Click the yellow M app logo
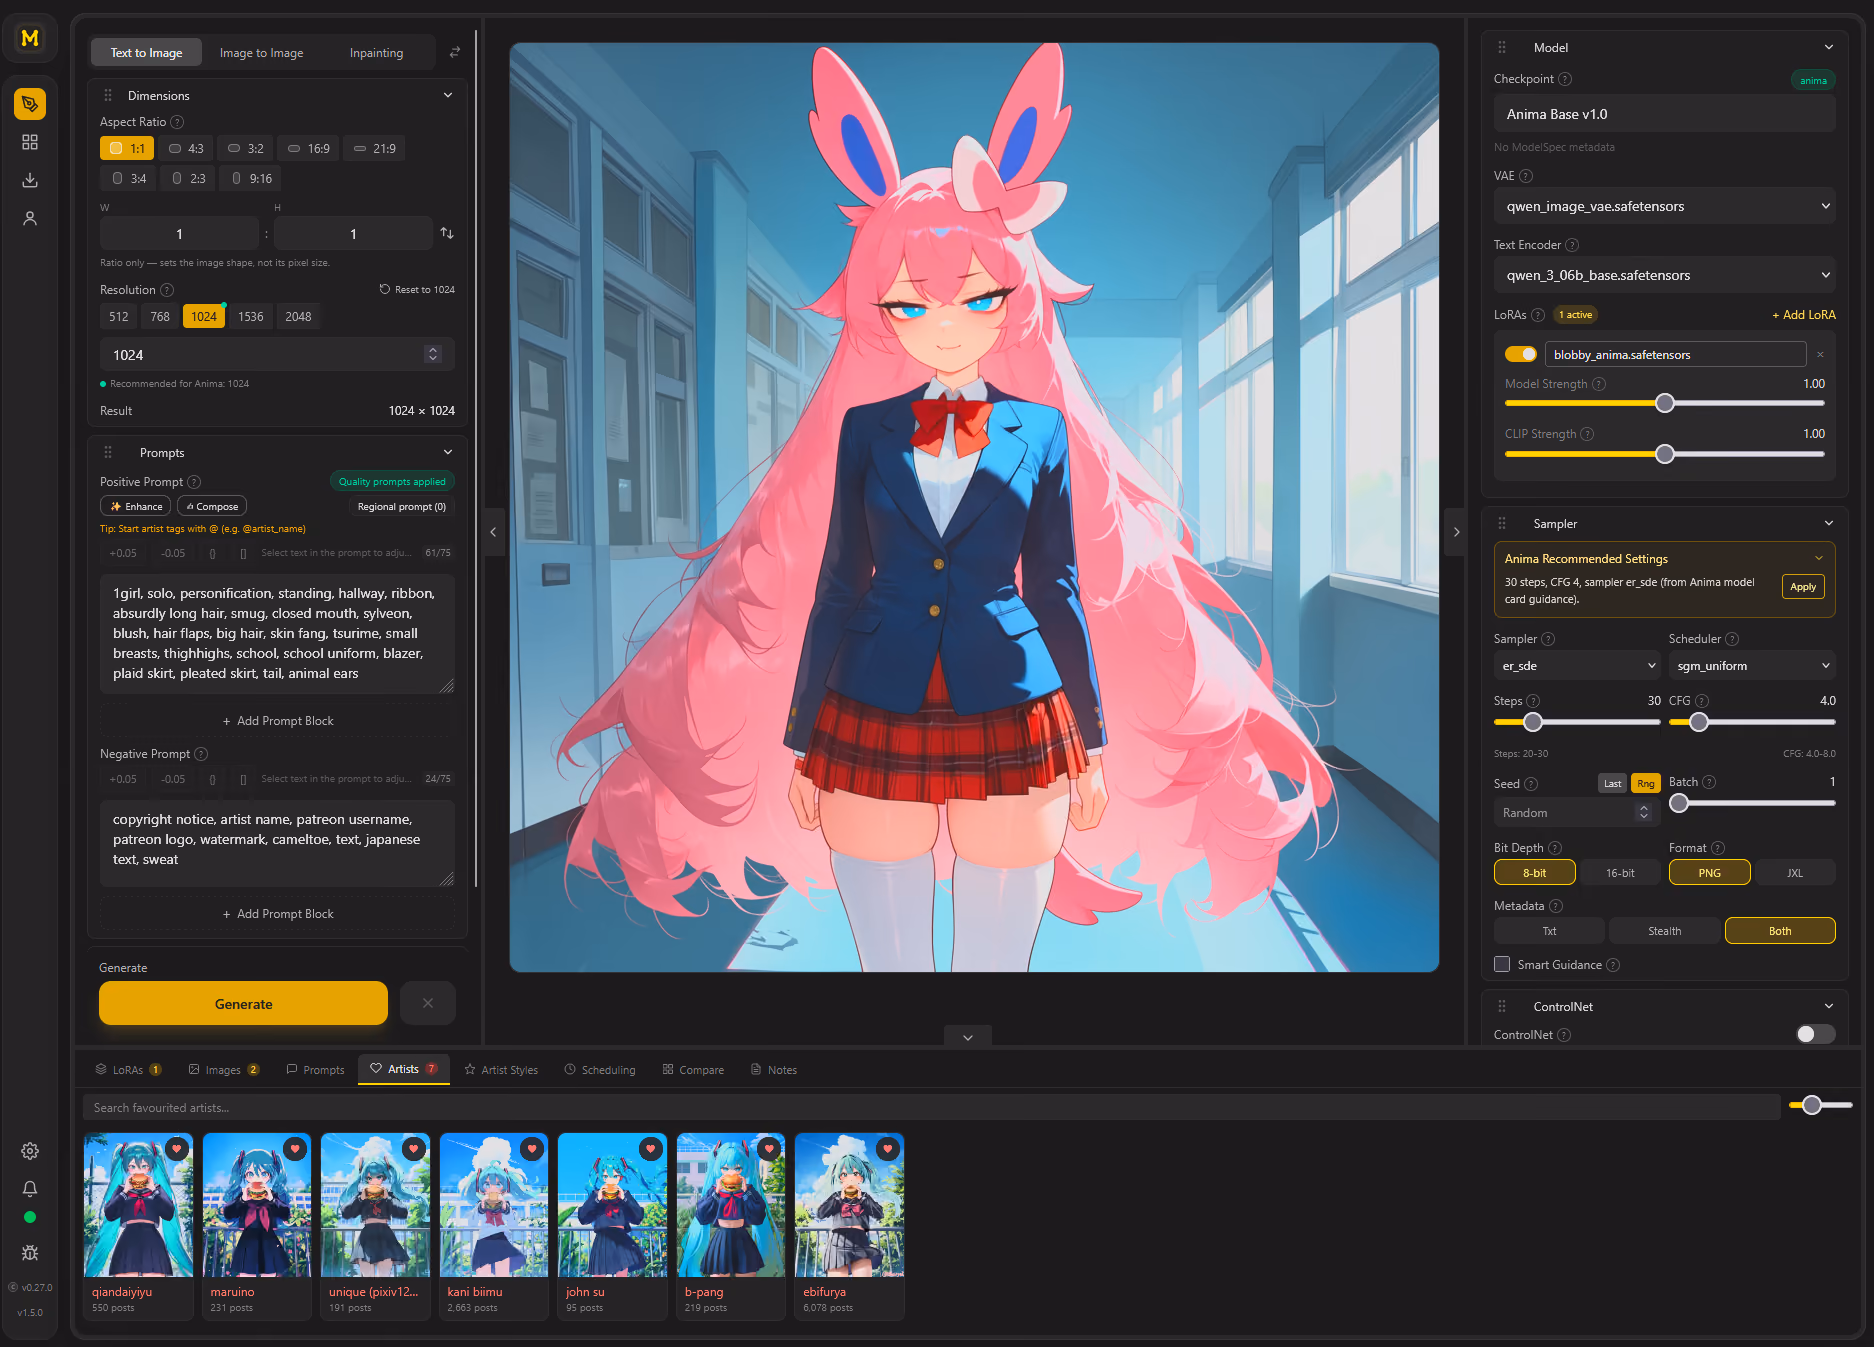1874x1347 pixels. coord(30,38)
